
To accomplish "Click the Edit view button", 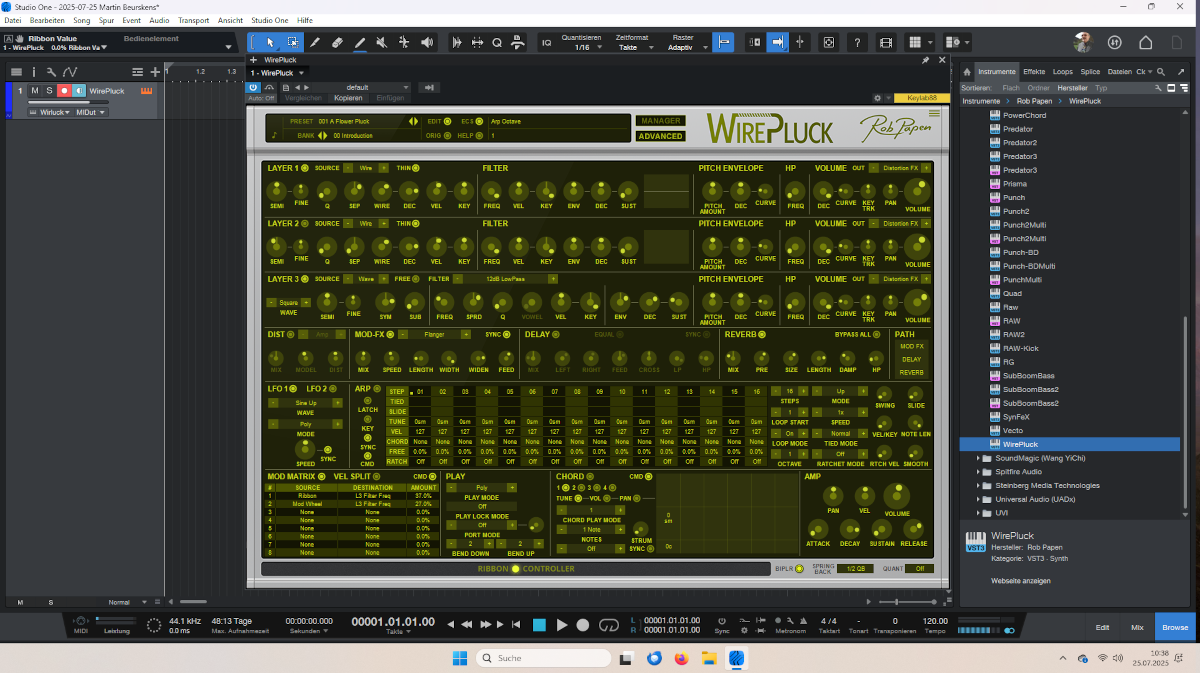I will (x=1102, y=627).
